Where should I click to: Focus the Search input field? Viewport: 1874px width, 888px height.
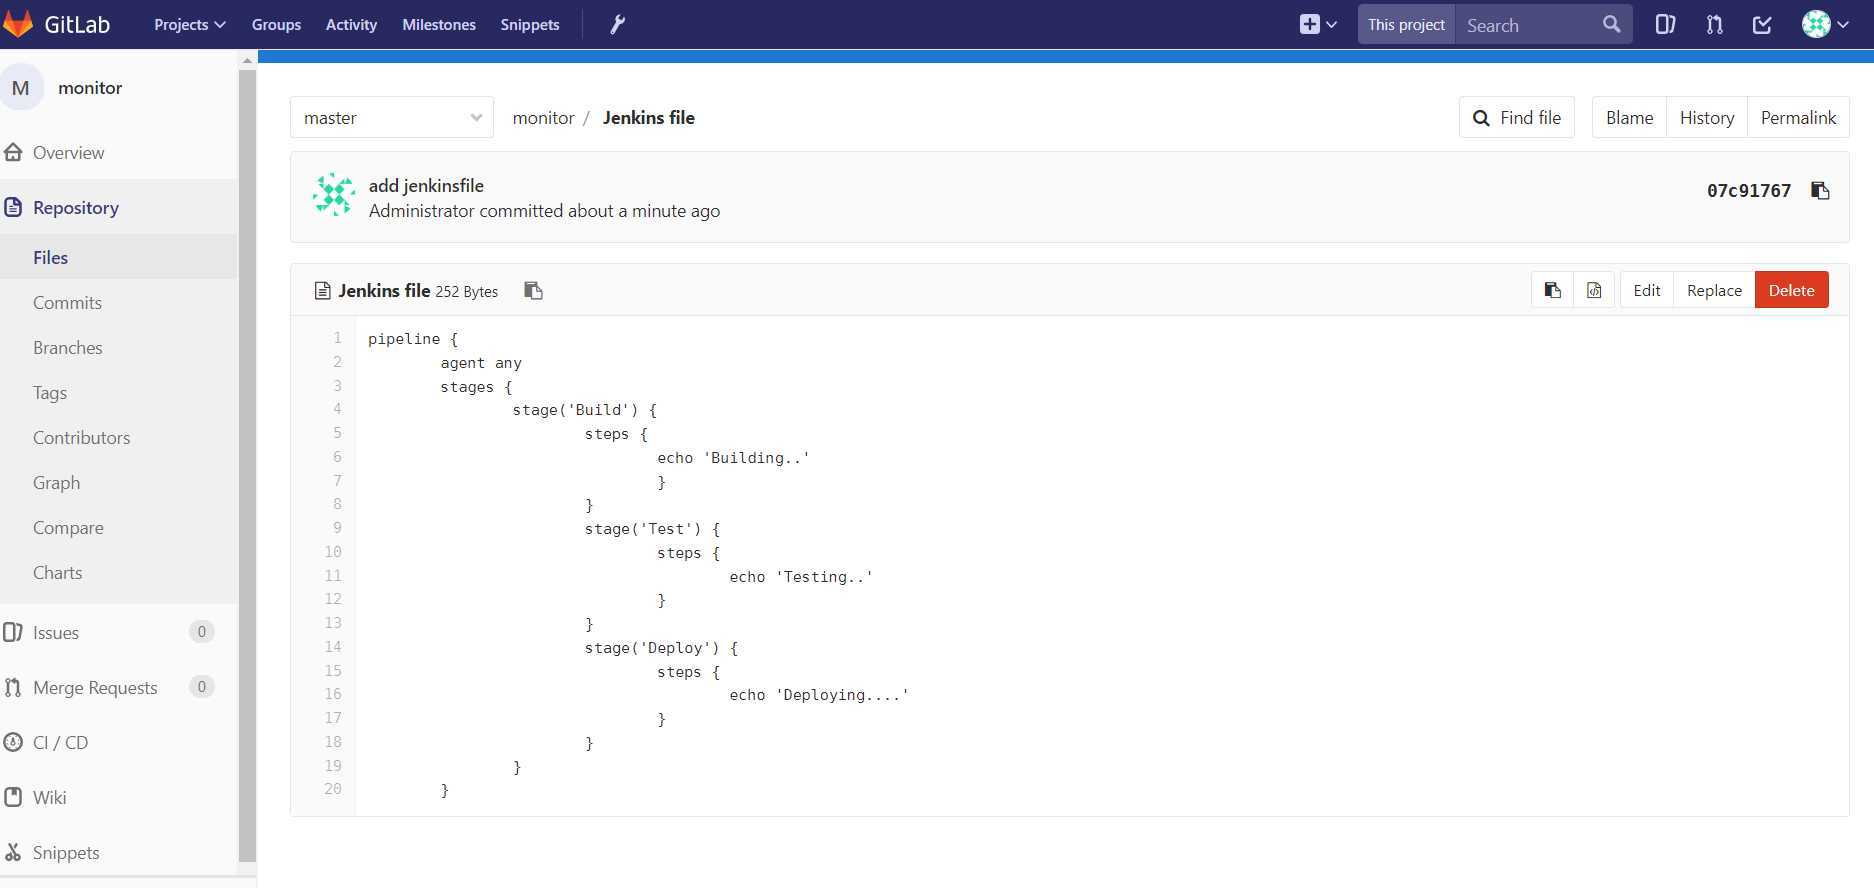pyautogui.click(x=1528, y=25)
